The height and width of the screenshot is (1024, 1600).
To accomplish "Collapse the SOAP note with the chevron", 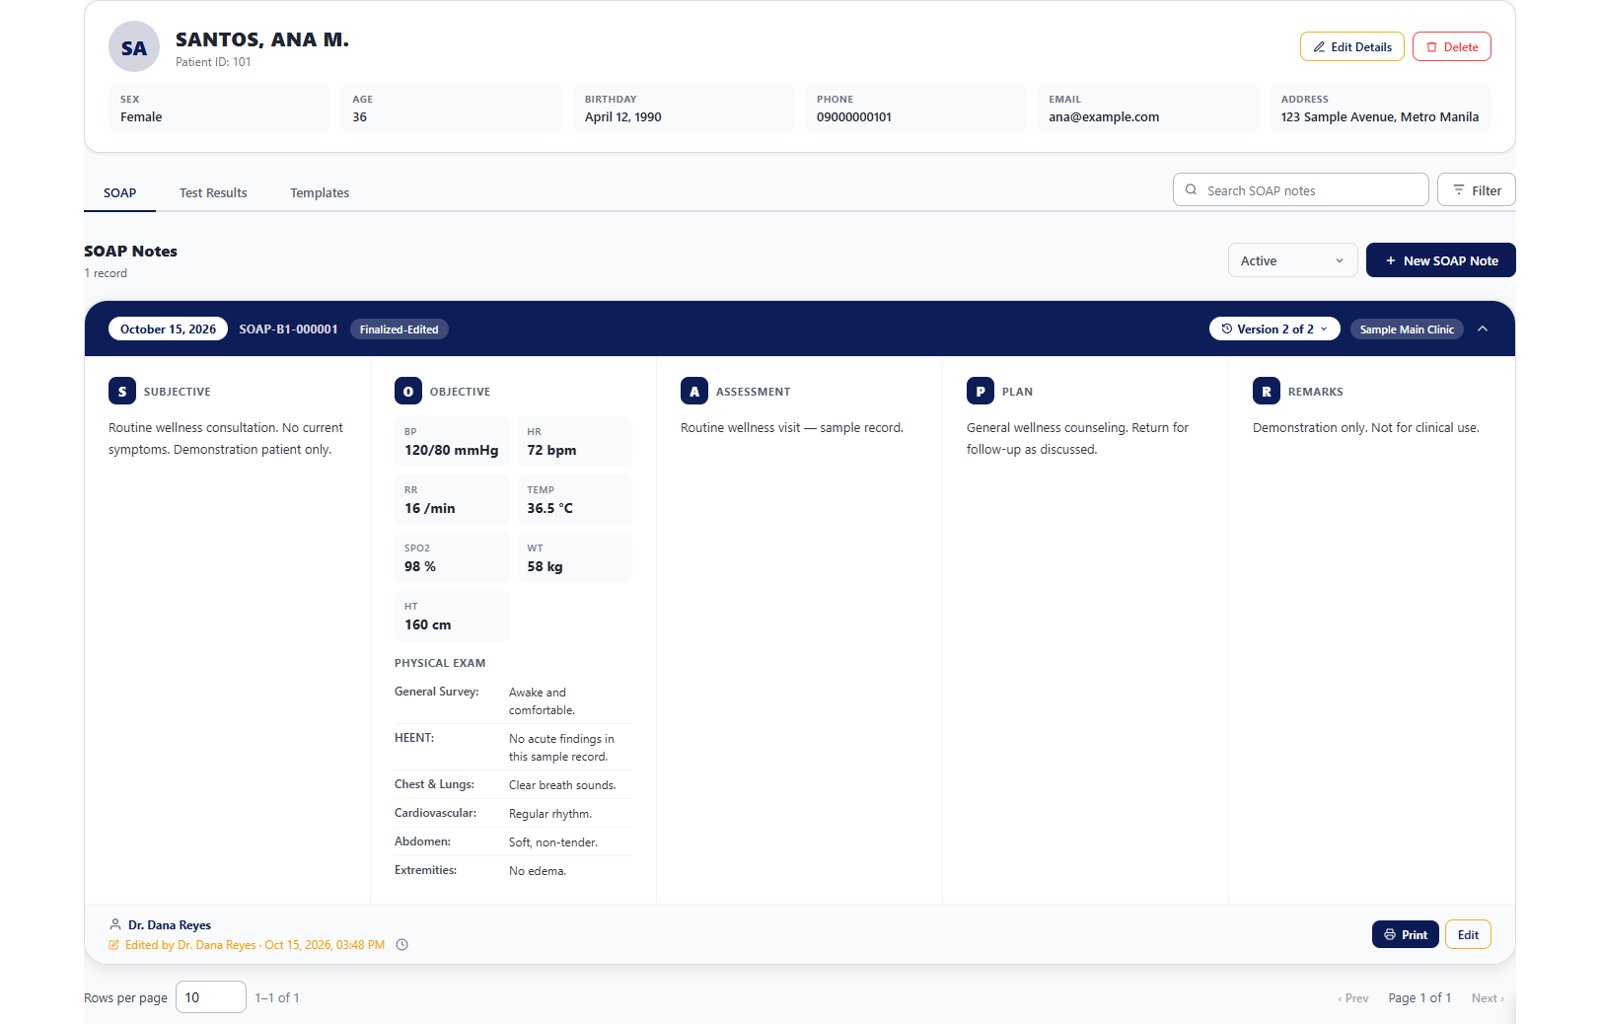I will 1483,329.
